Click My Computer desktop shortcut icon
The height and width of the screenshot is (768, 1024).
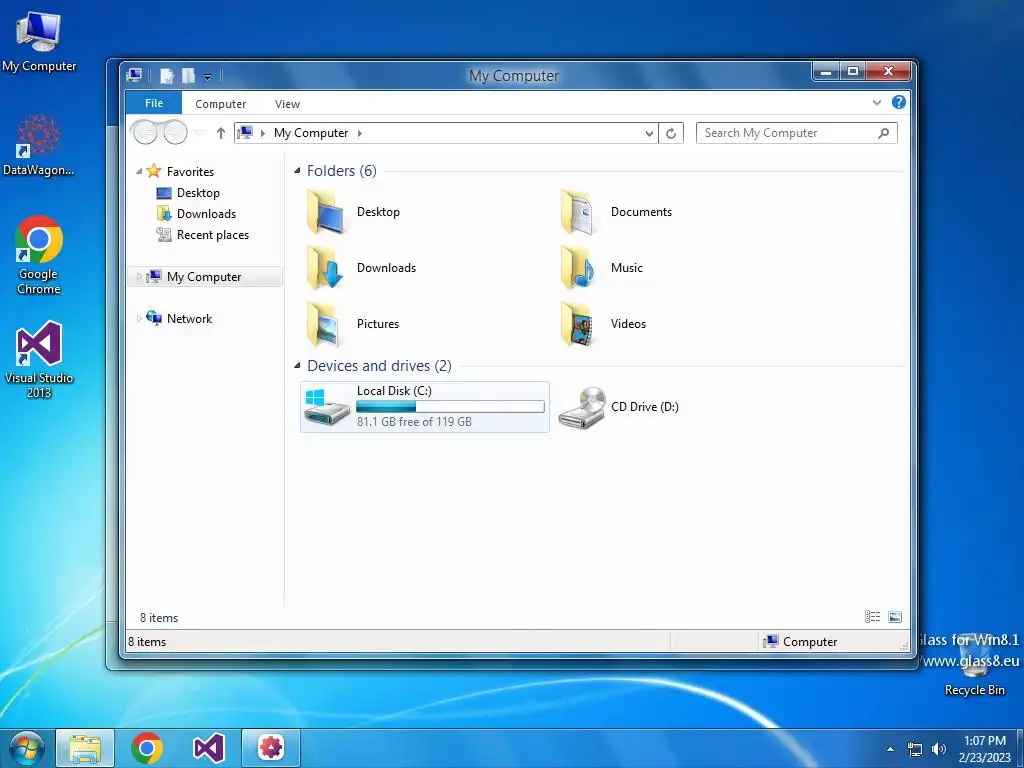click(39, 42)
